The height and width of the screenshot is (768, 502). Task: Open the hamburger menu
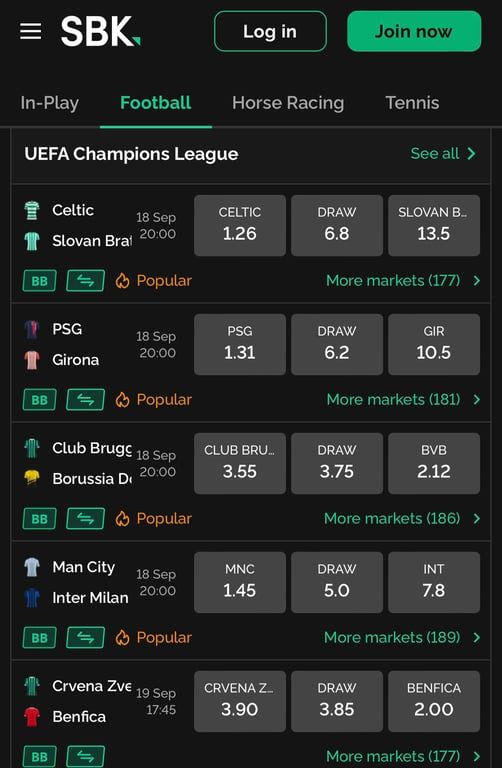(30, 31)
